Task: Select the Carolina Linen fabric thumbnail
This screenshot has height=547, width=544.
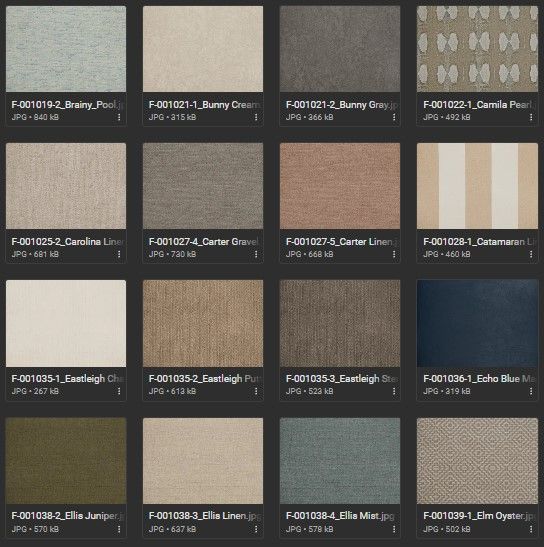Action: (66, 186)
